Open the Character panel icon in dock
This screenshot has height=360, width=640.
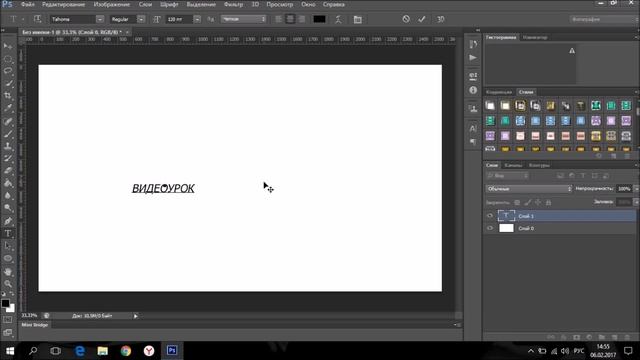pos(473,128)
